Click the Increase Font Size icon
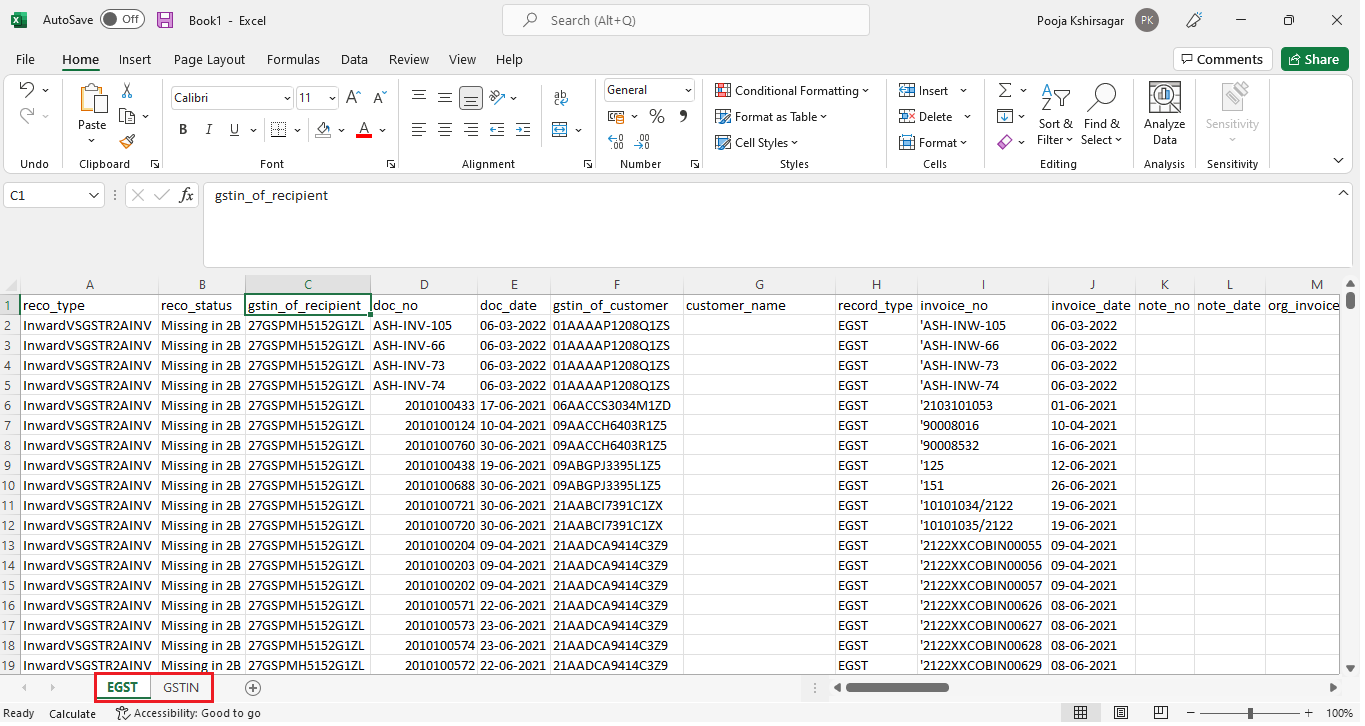1365x726 pixels. (x=353, y=98)
